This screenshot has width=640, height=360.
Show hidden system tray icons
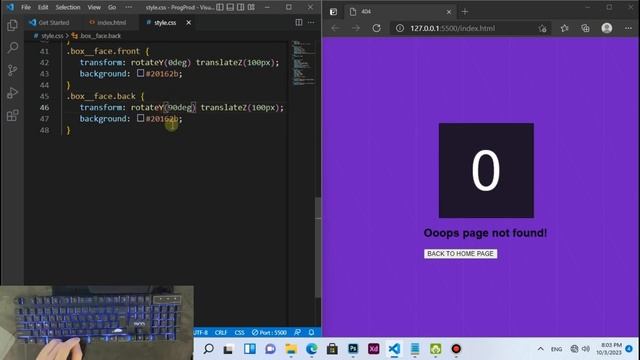[x=540, y=349]
